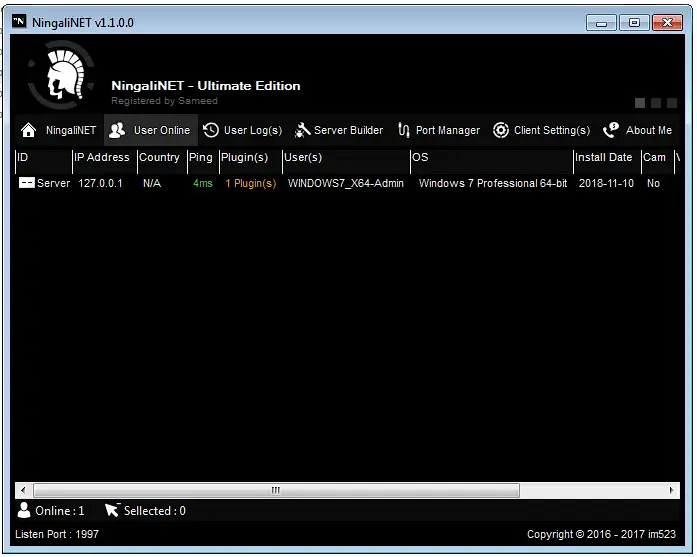Click the NingaliNET spartan helmet logo
697x557 pixels.
pyautogui.click(x=61, y=75)
